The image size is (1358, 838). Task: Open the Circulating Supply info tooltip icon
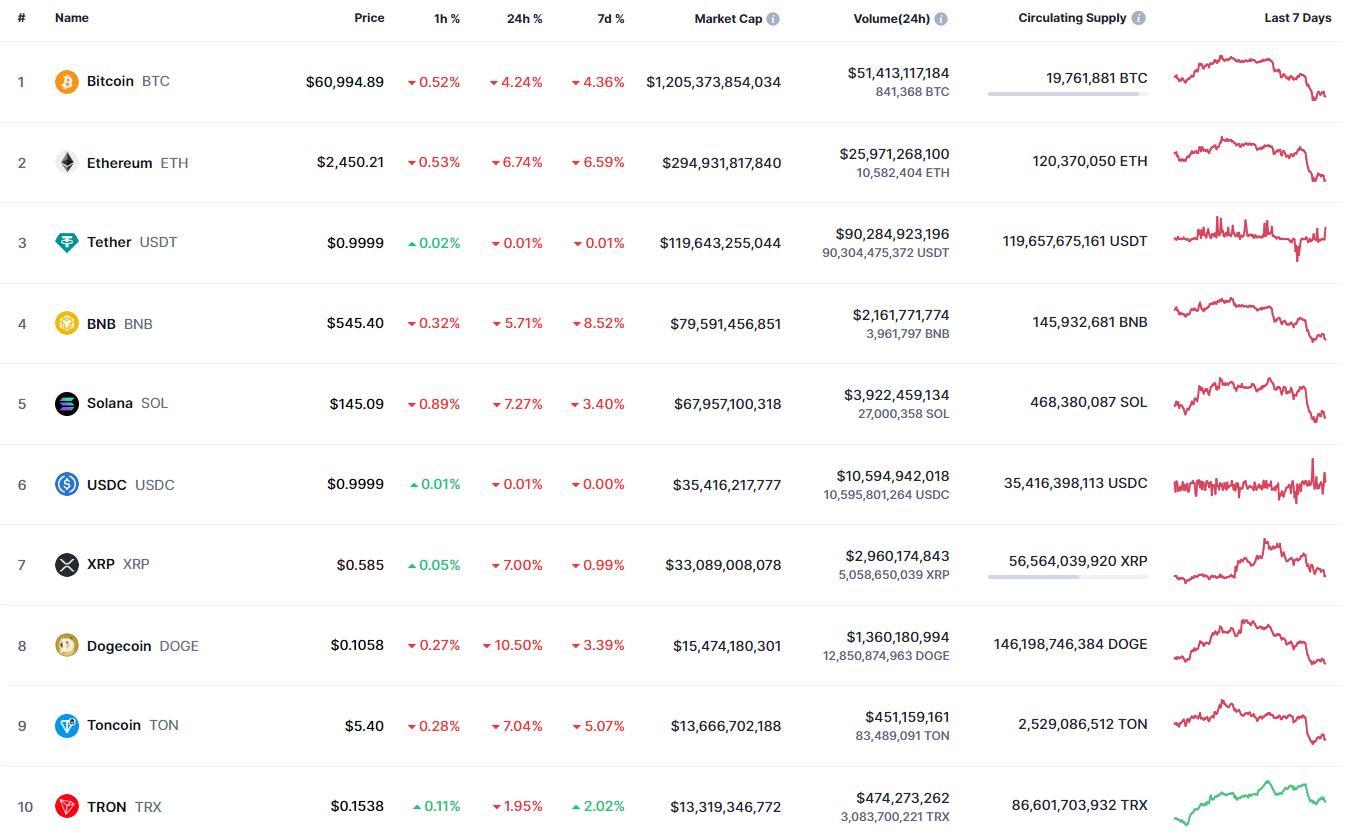click(1137, 18)
